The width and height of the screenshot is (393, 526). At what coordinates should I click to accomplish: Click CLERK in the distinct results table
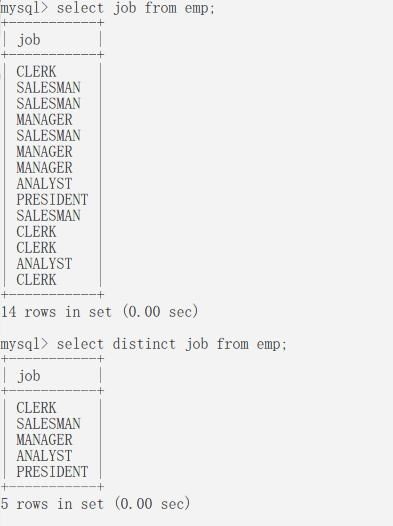tap(36, 408)
